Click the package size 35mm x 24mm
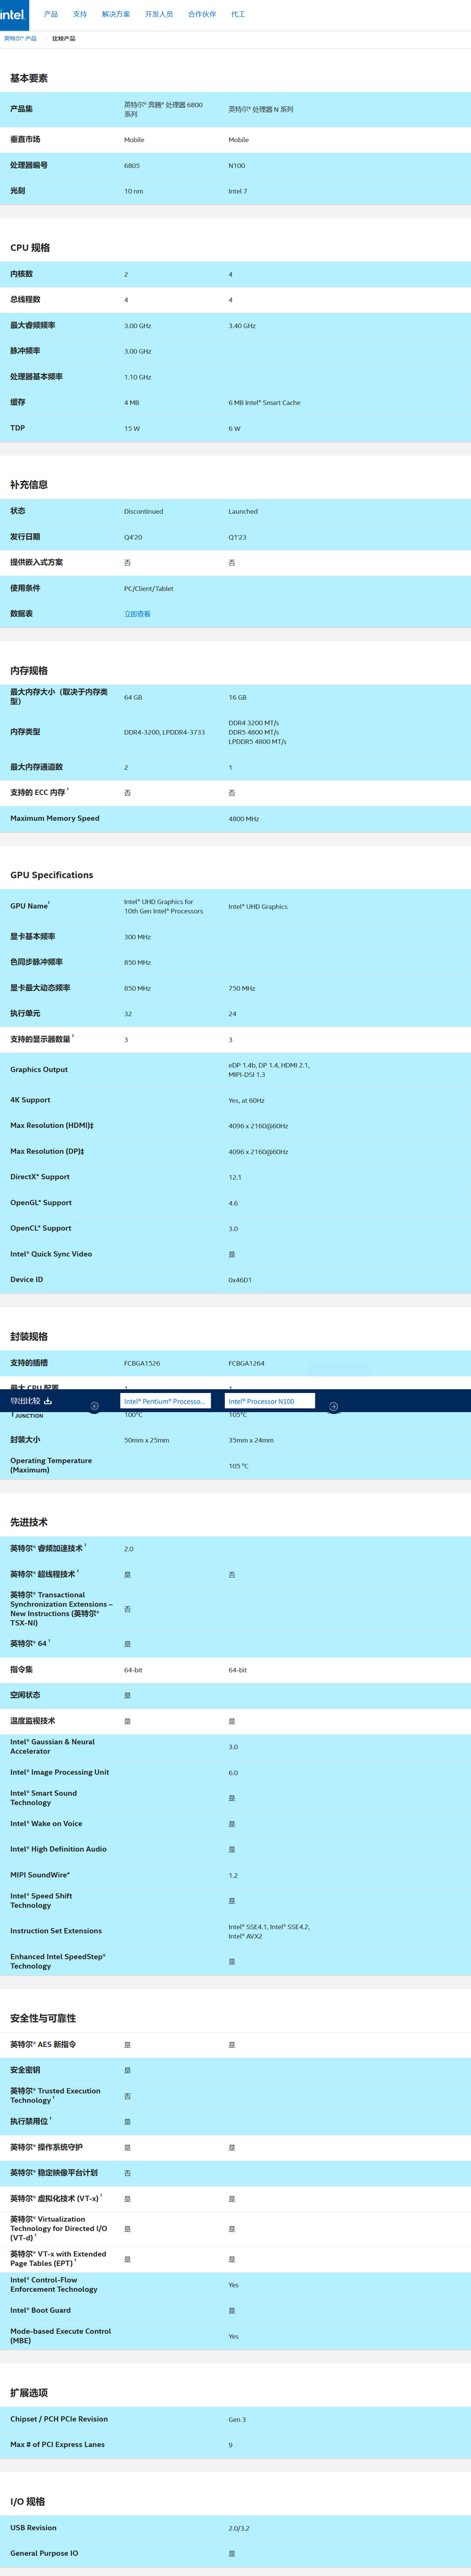This screenshot has width=471, height=2576. click(251, 1440)
